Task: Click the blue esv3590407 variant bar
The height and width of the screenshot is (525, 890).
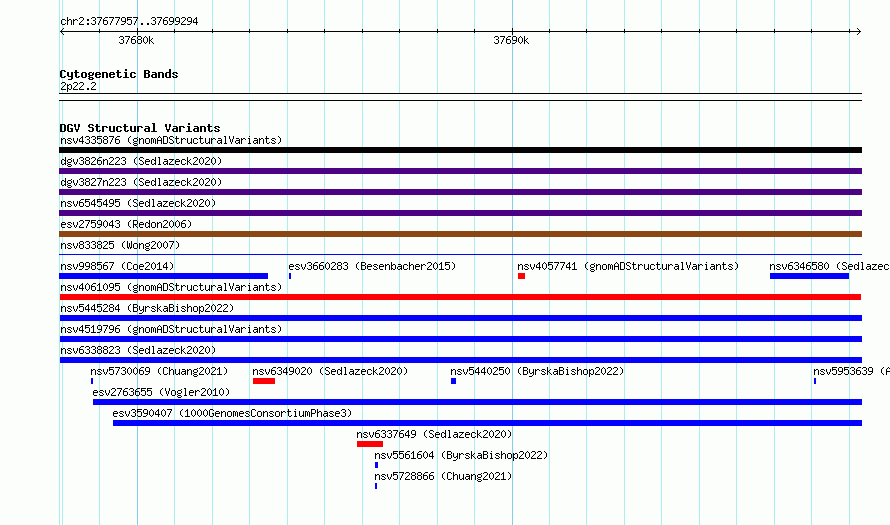Action: 488,423
